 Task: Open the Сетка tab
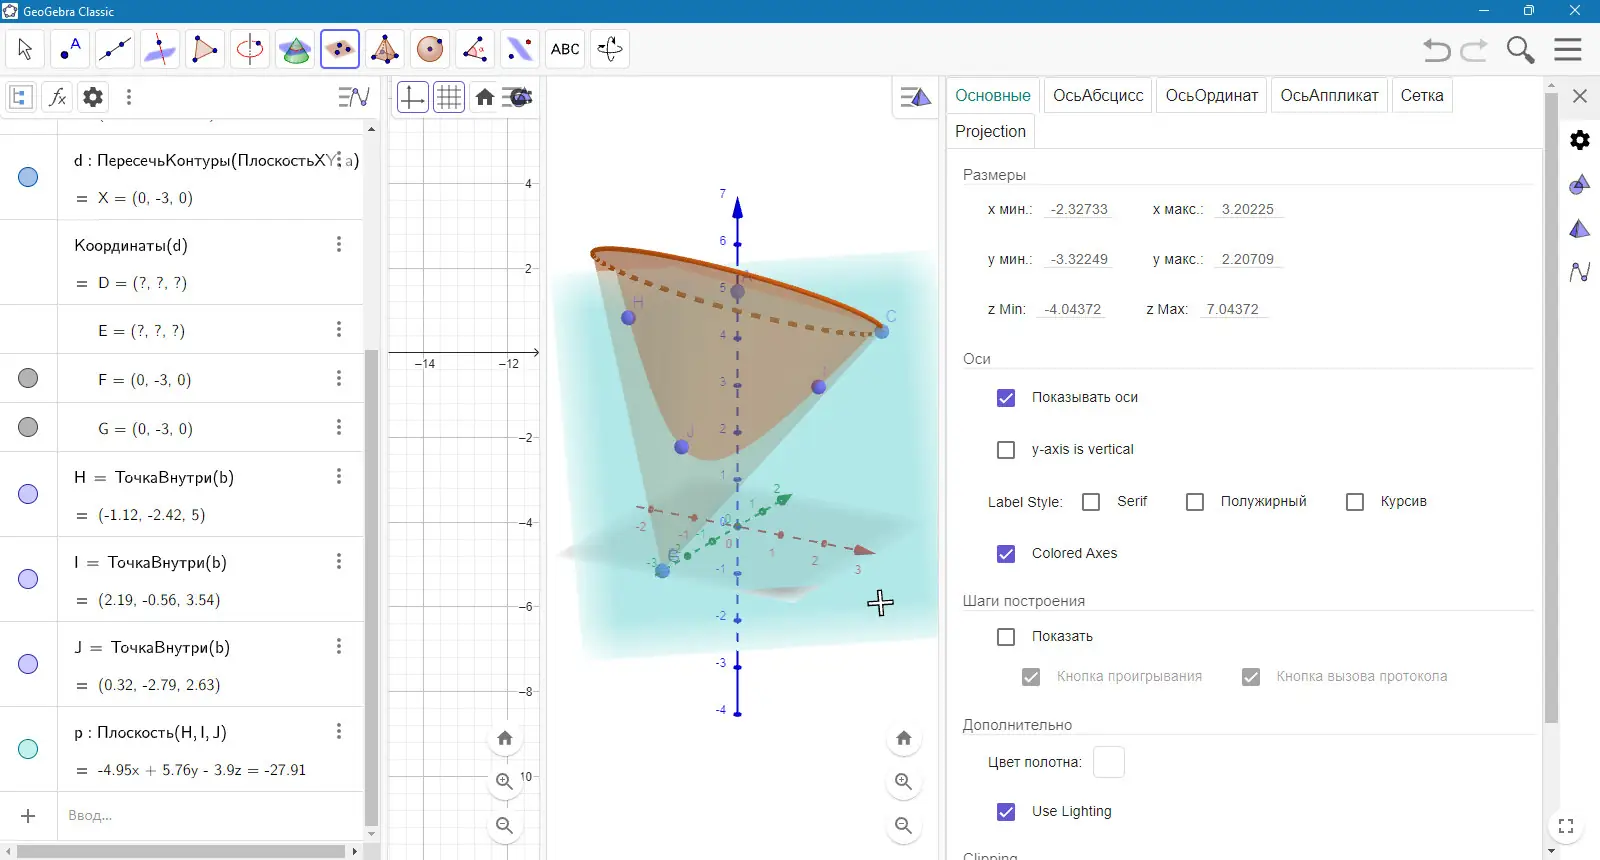(x=1422, y=96)
